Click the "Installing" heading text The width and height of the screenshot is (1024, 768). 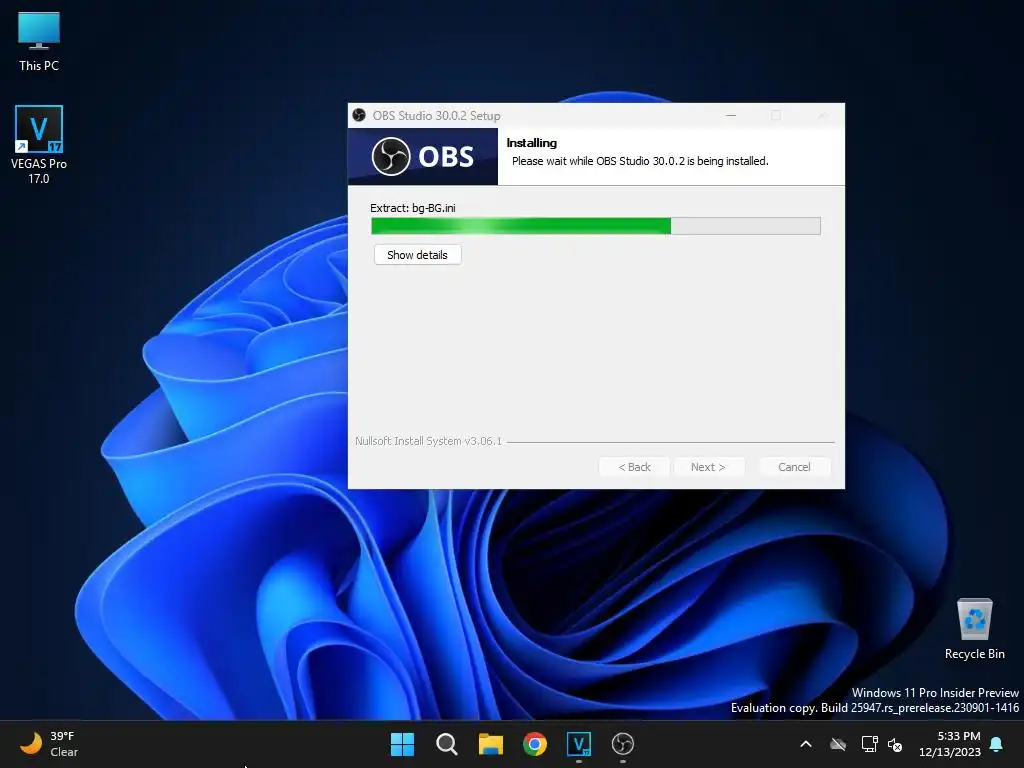tap(532, 143)
